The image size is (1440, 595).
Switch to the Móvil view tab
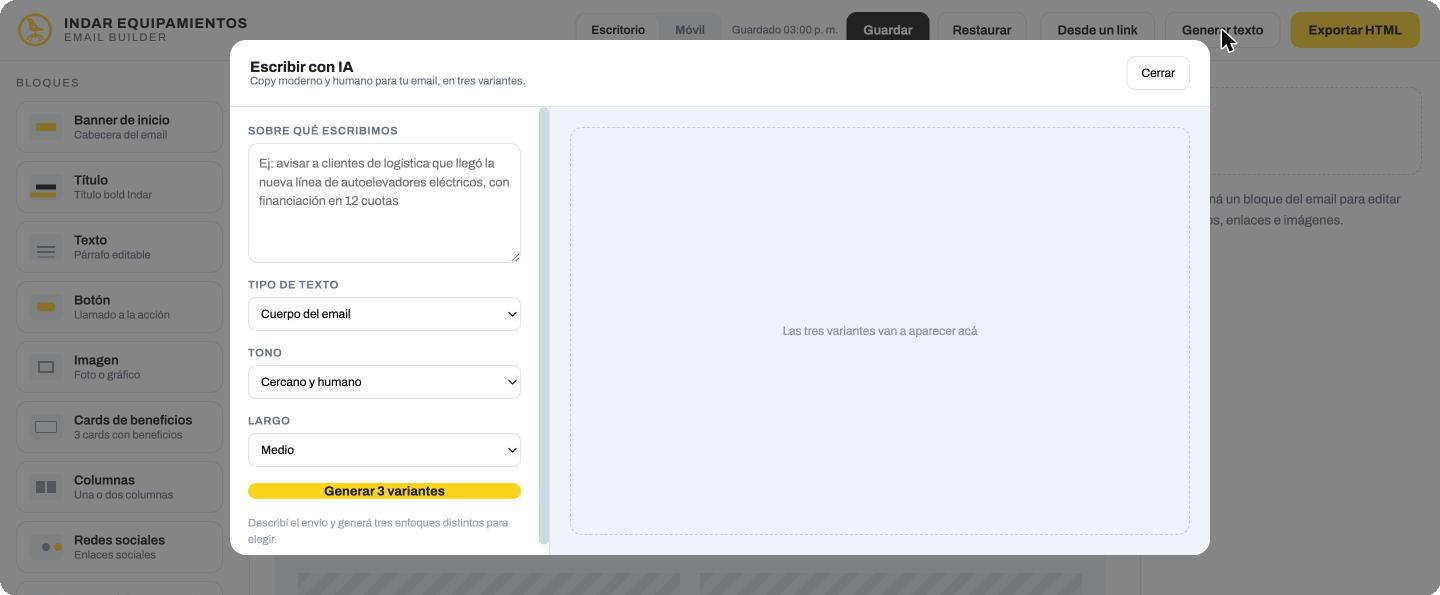690,30
